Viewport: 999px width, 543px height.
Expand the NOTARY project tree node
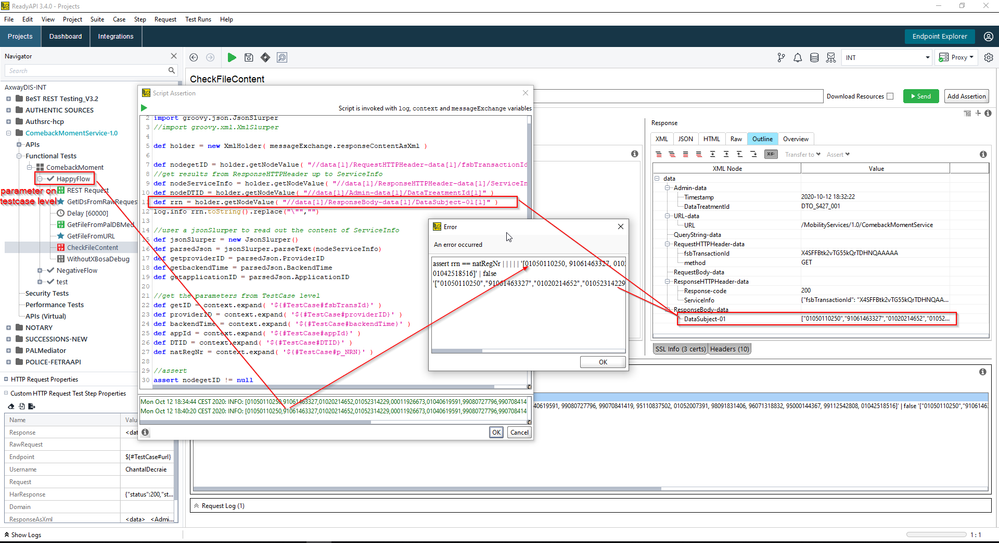tap(9, 326)
